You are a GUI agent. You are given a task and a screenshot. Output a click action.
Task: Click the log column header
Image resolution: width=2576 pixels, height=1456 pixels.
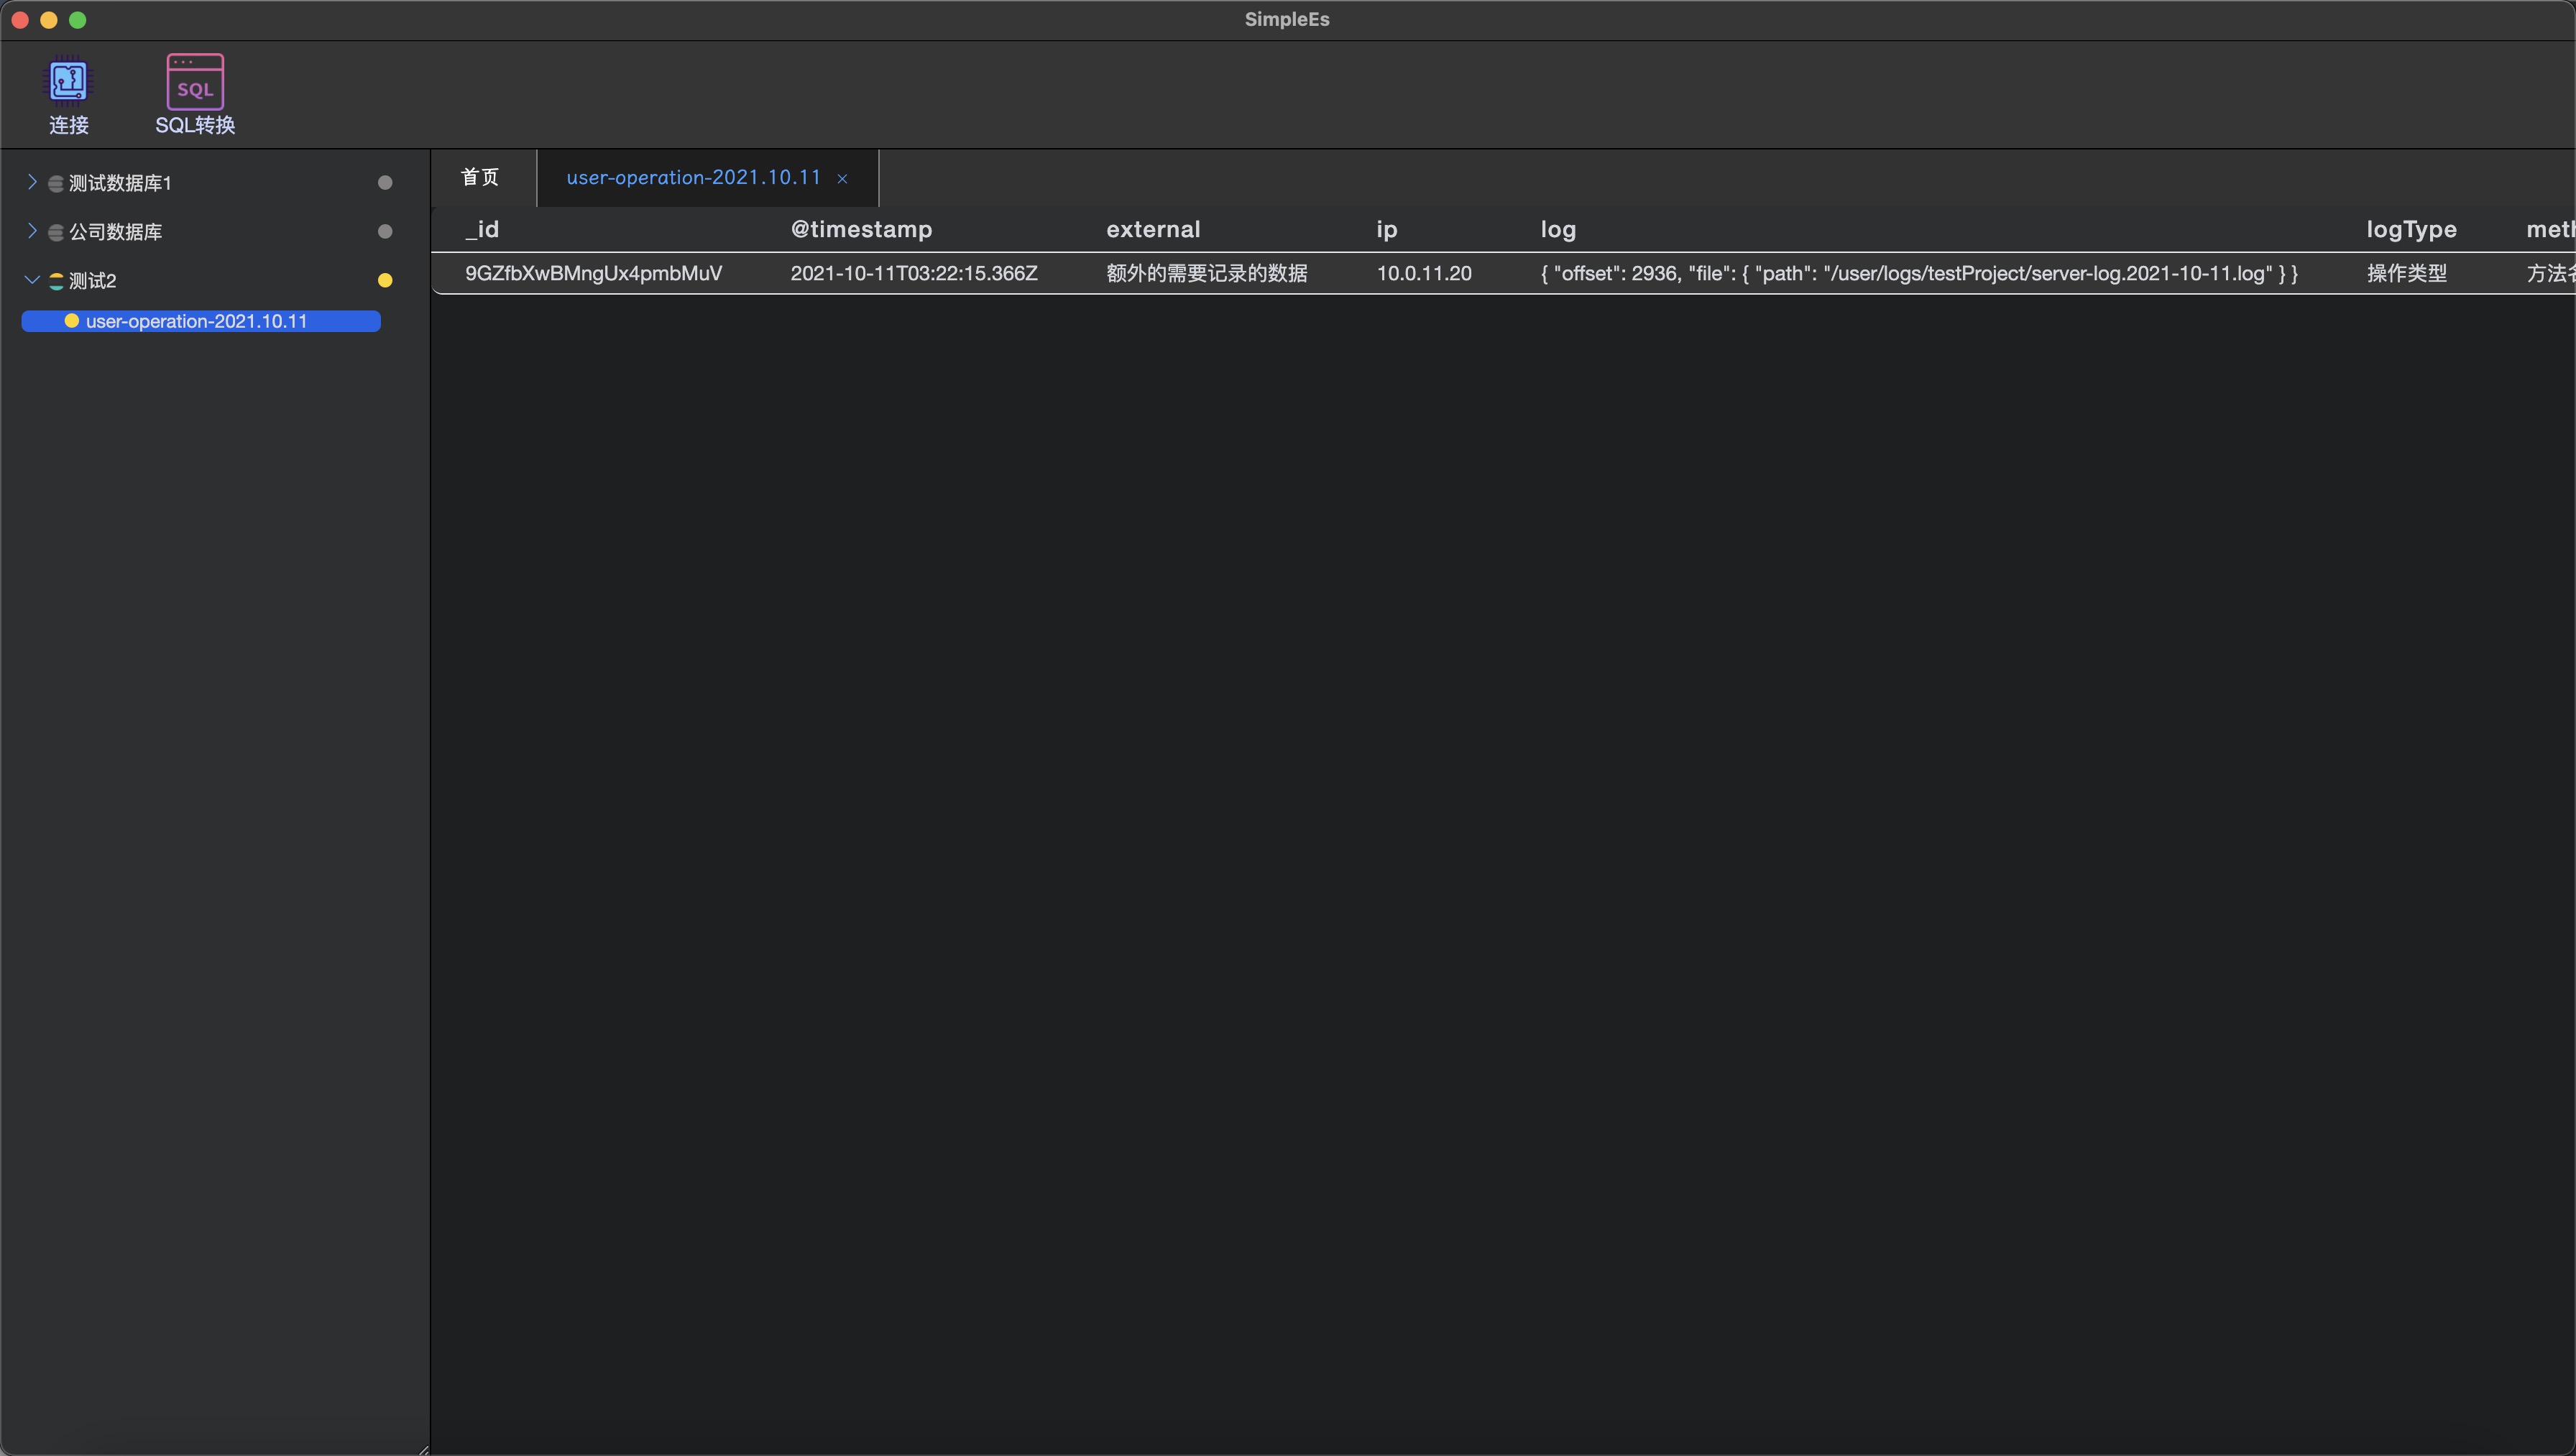[1558, 229]
